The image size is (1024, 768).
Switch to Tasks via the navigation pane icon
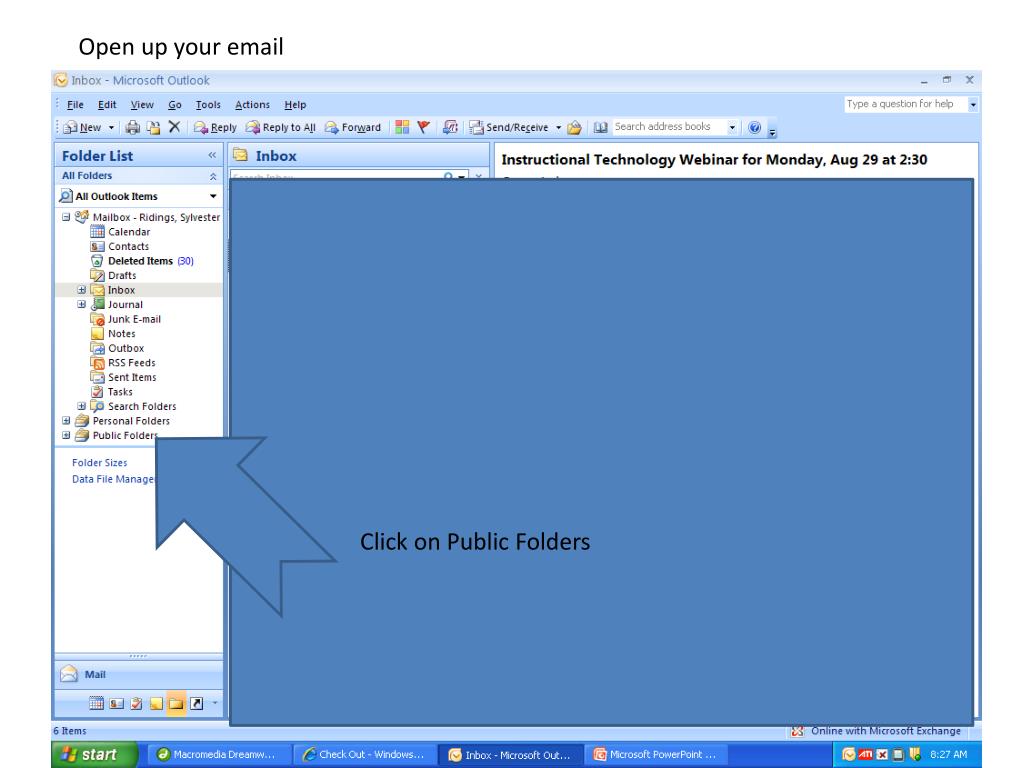[x=136, y=703]
